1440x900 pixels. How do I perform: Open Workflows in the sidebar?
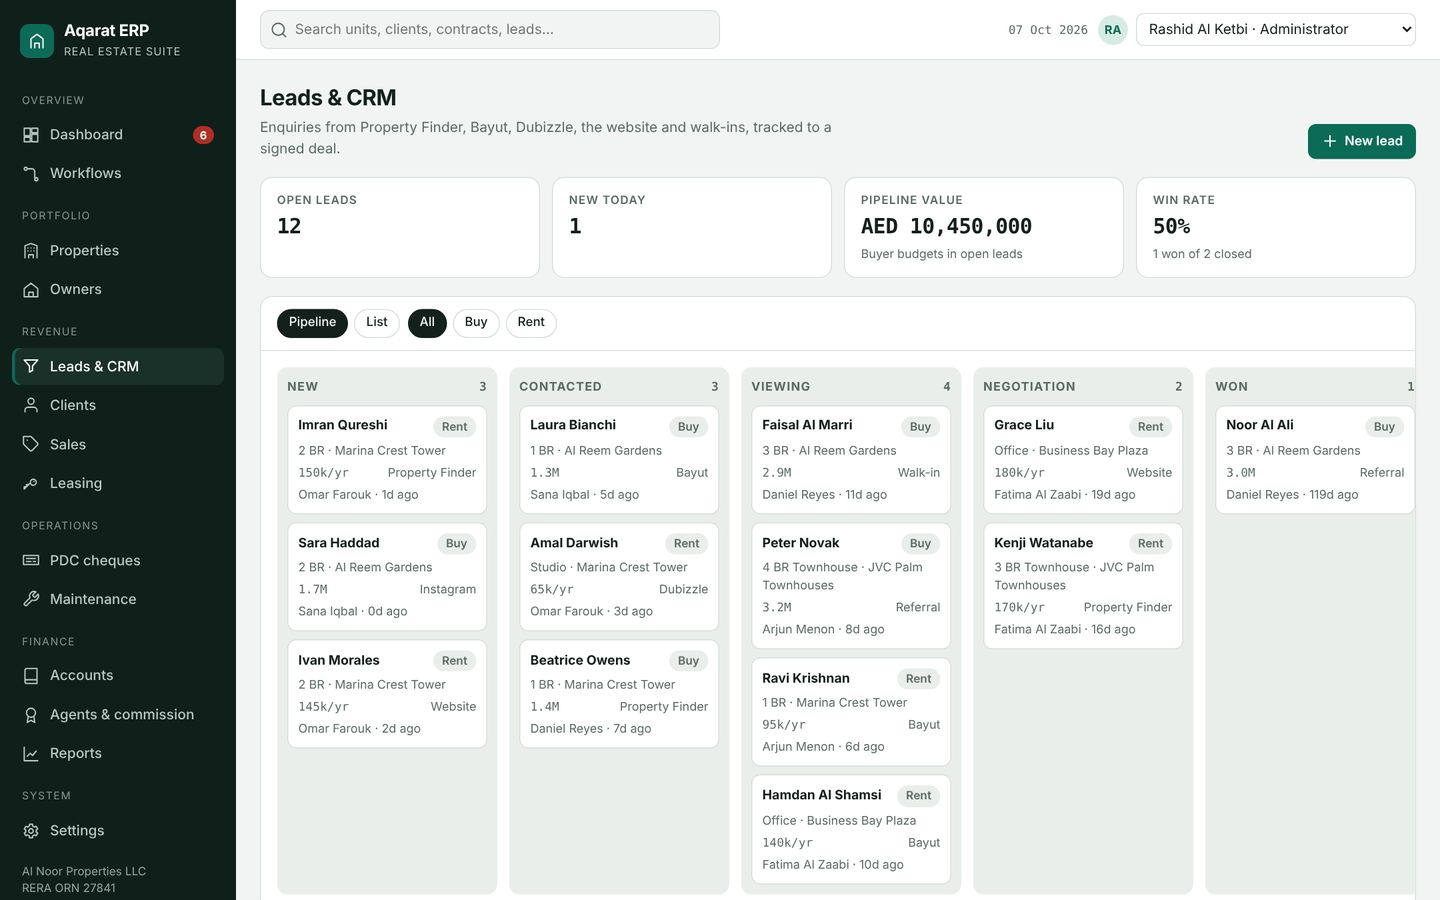(118, 174)
